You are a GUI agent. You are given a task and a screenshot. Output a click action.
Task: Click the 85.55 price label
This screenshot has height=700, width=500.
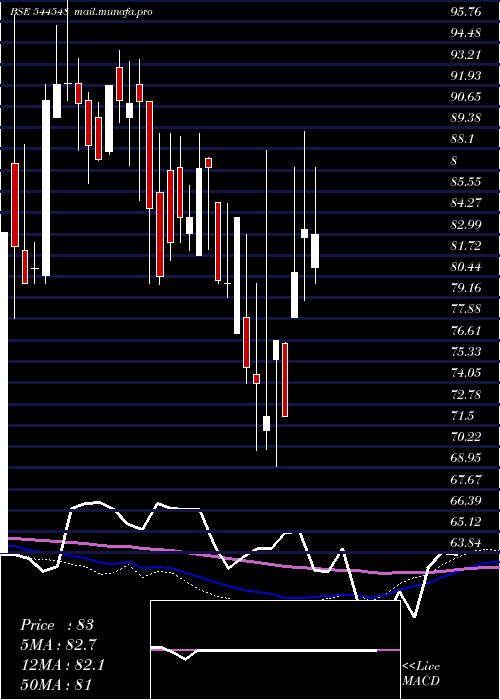[466, 182]
